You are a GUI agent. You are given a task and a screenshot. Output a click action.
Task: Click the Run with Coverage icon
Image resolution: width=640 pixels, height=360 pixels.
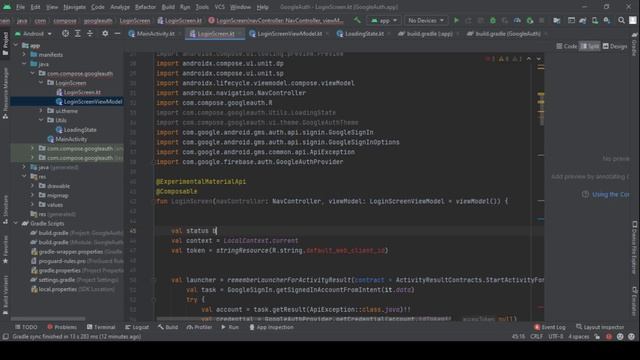(505, 20)
